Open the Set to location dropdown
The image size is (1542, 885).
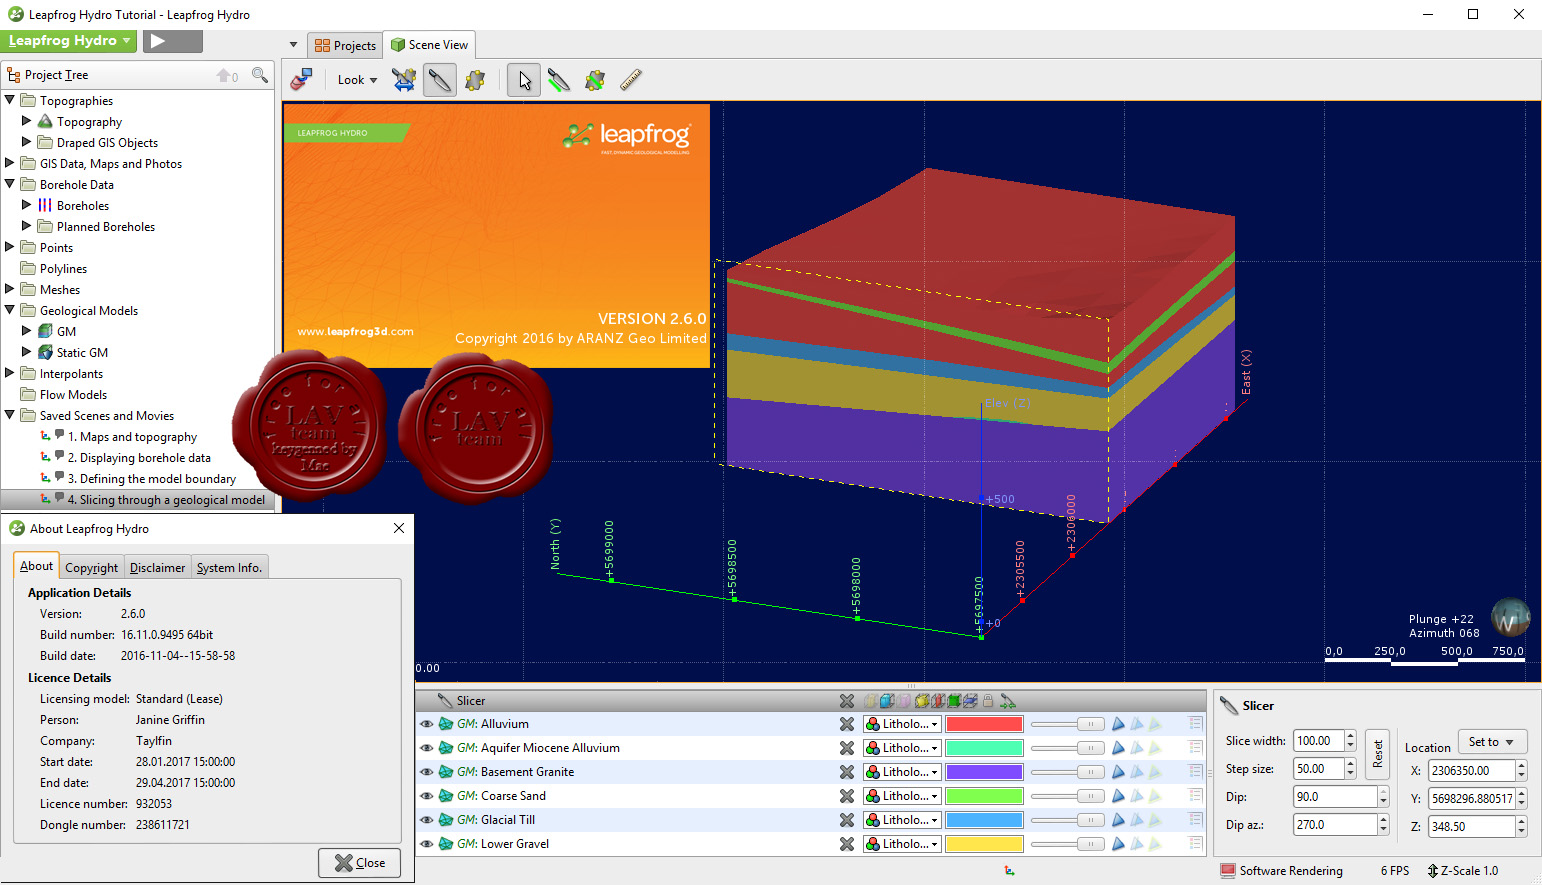pos(1492,742)
